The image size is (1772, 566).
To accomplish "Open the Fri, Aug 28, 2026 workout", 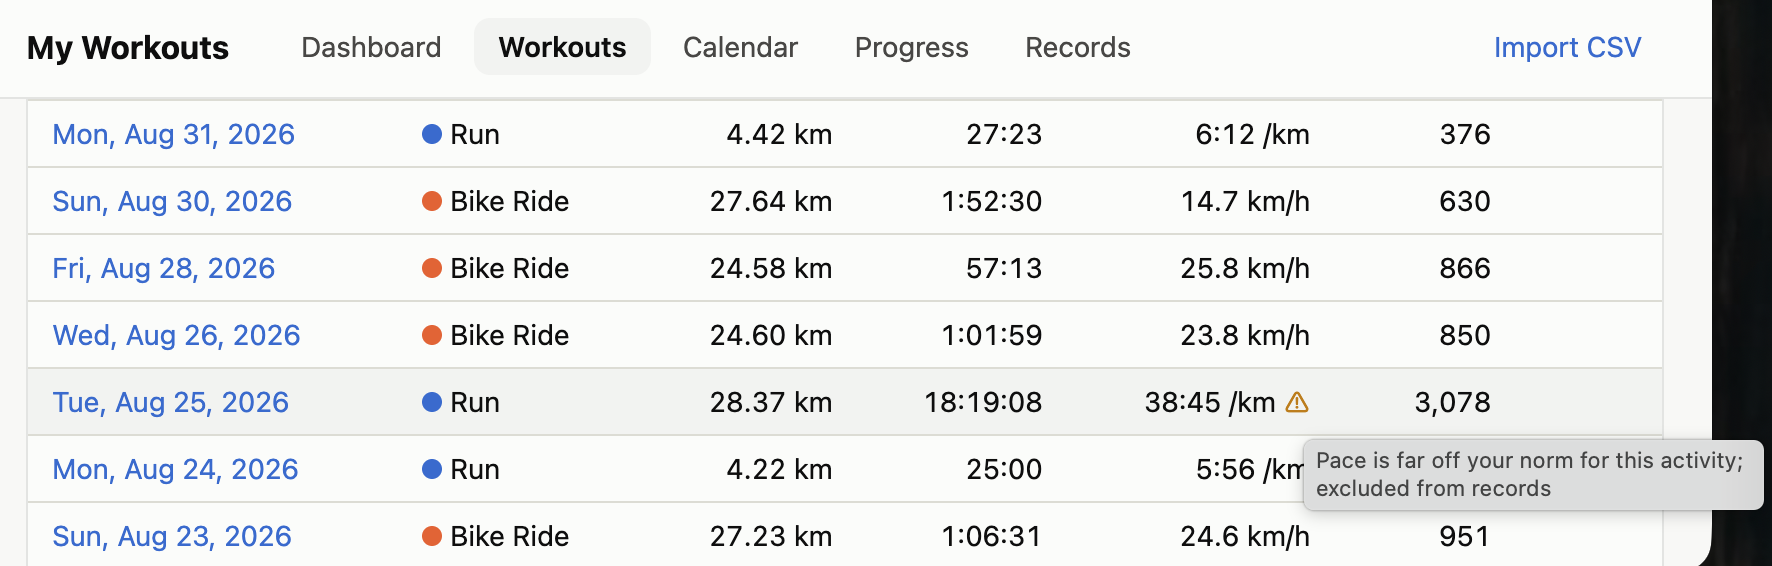I will pos(163,268).
